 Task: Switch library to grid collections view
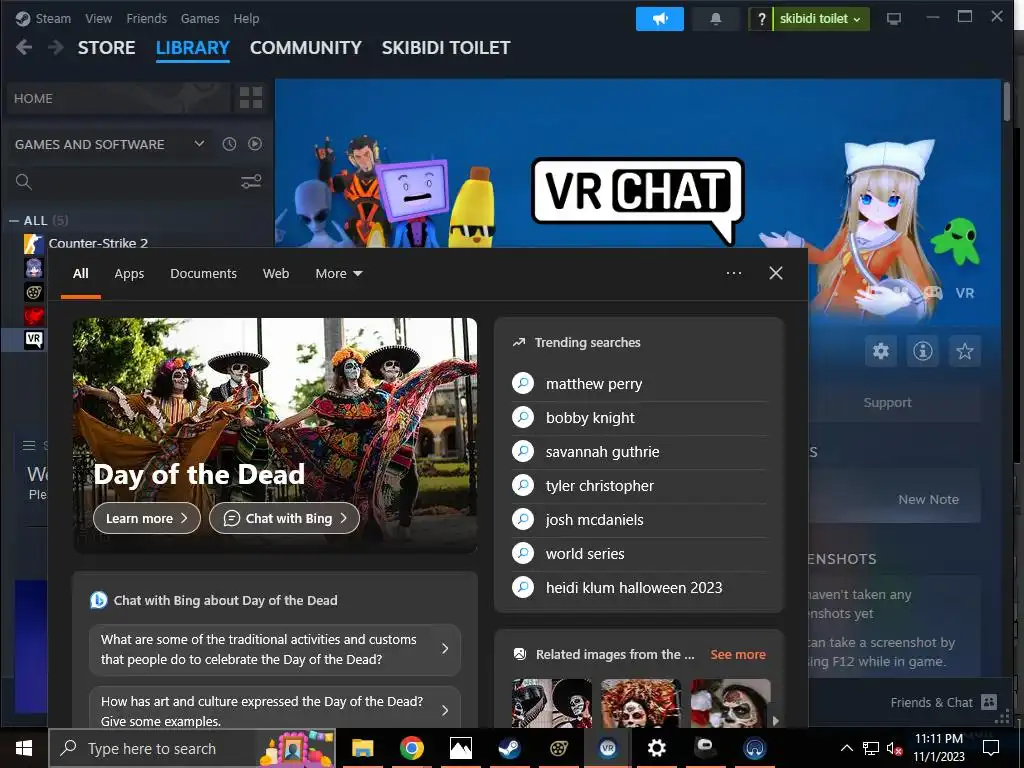tap(251, 98)
